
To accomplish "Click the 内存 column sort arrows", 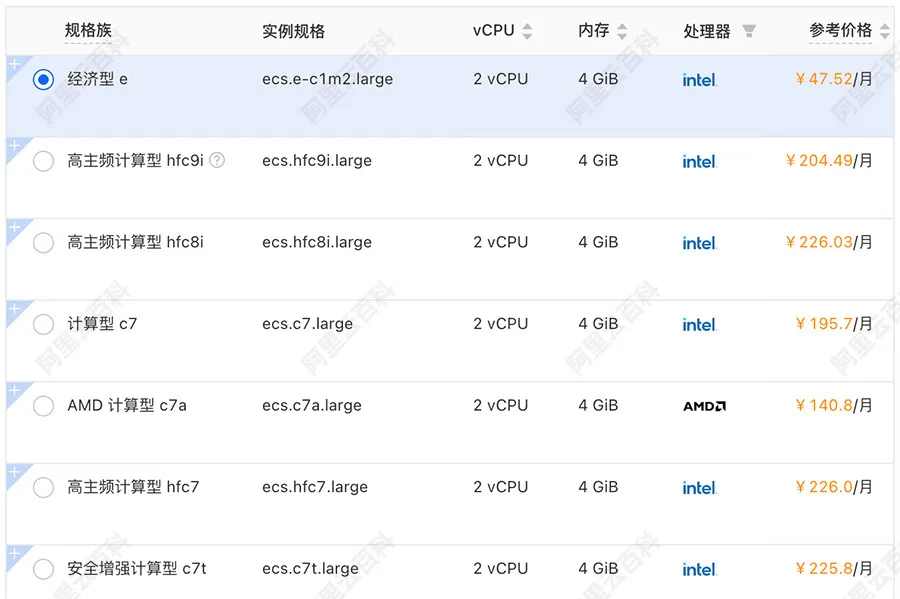I will 622,31.
